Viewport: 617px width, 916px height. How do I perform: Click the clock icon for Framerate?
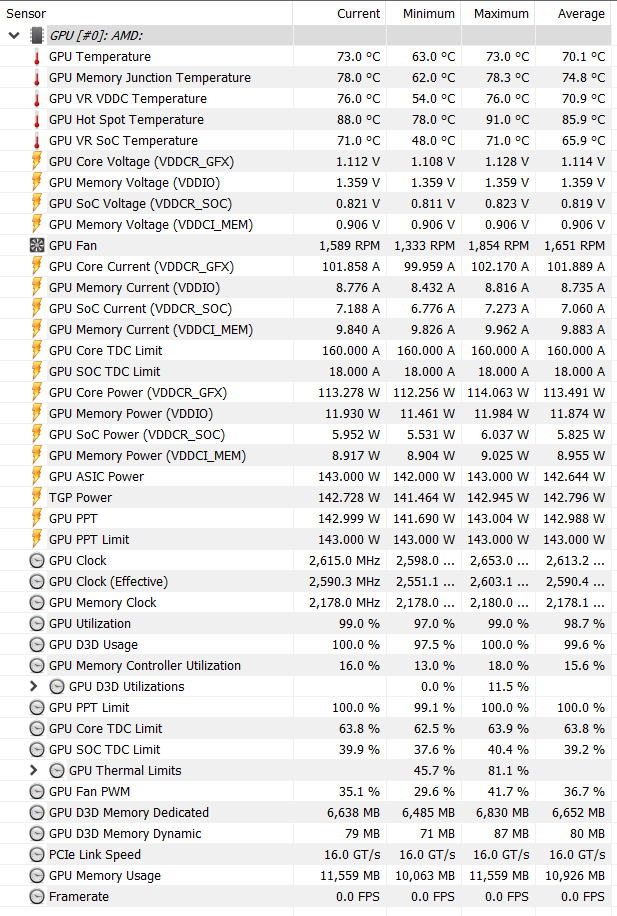[x=37, y=897]
